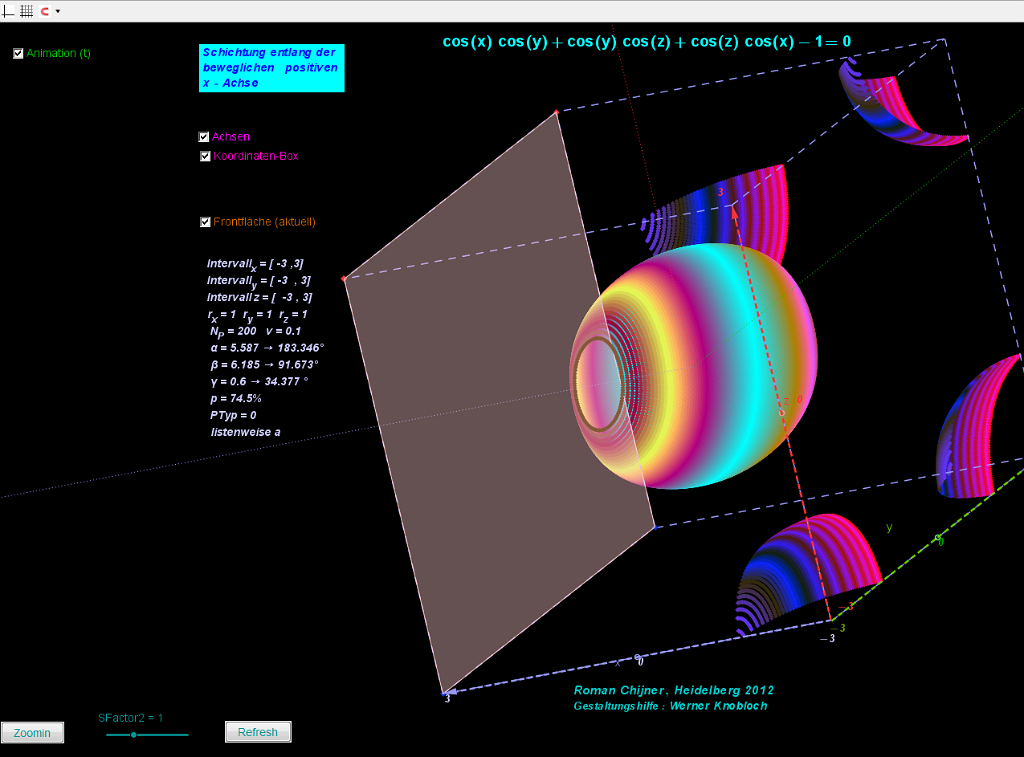
Task: Disable the Achsen checkbox
Action: click(x=205, y=137)
